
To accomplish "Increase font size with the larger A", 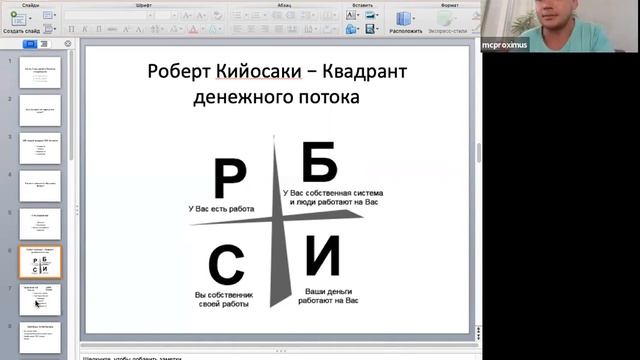I will (x=187, y=16).
